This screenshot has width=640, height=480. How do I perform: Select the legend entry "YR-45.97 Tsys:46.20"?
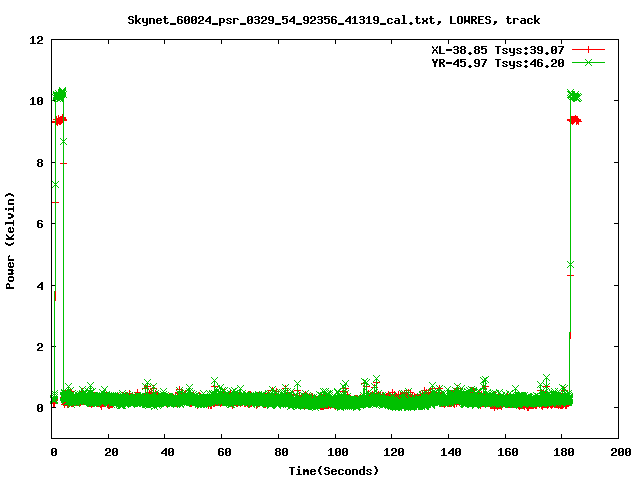(498, 63)
